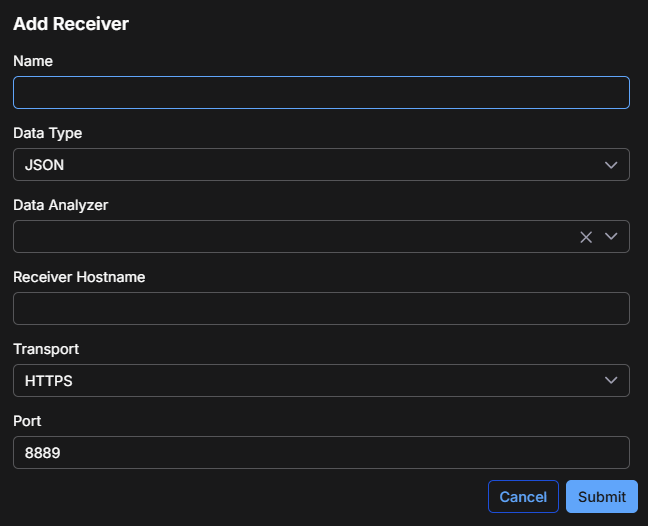Focus the Name input field
This screenshot has height=526, width=648.
pos(321,93)
